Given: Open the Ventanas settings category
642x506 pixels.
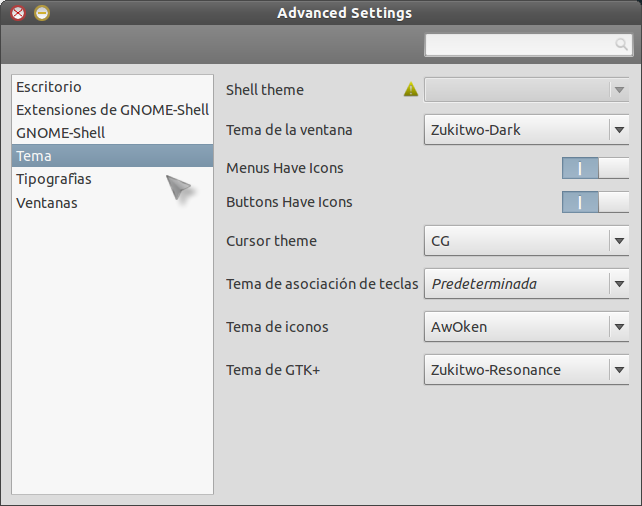Looking at the screenshot, I should (47, 203).
